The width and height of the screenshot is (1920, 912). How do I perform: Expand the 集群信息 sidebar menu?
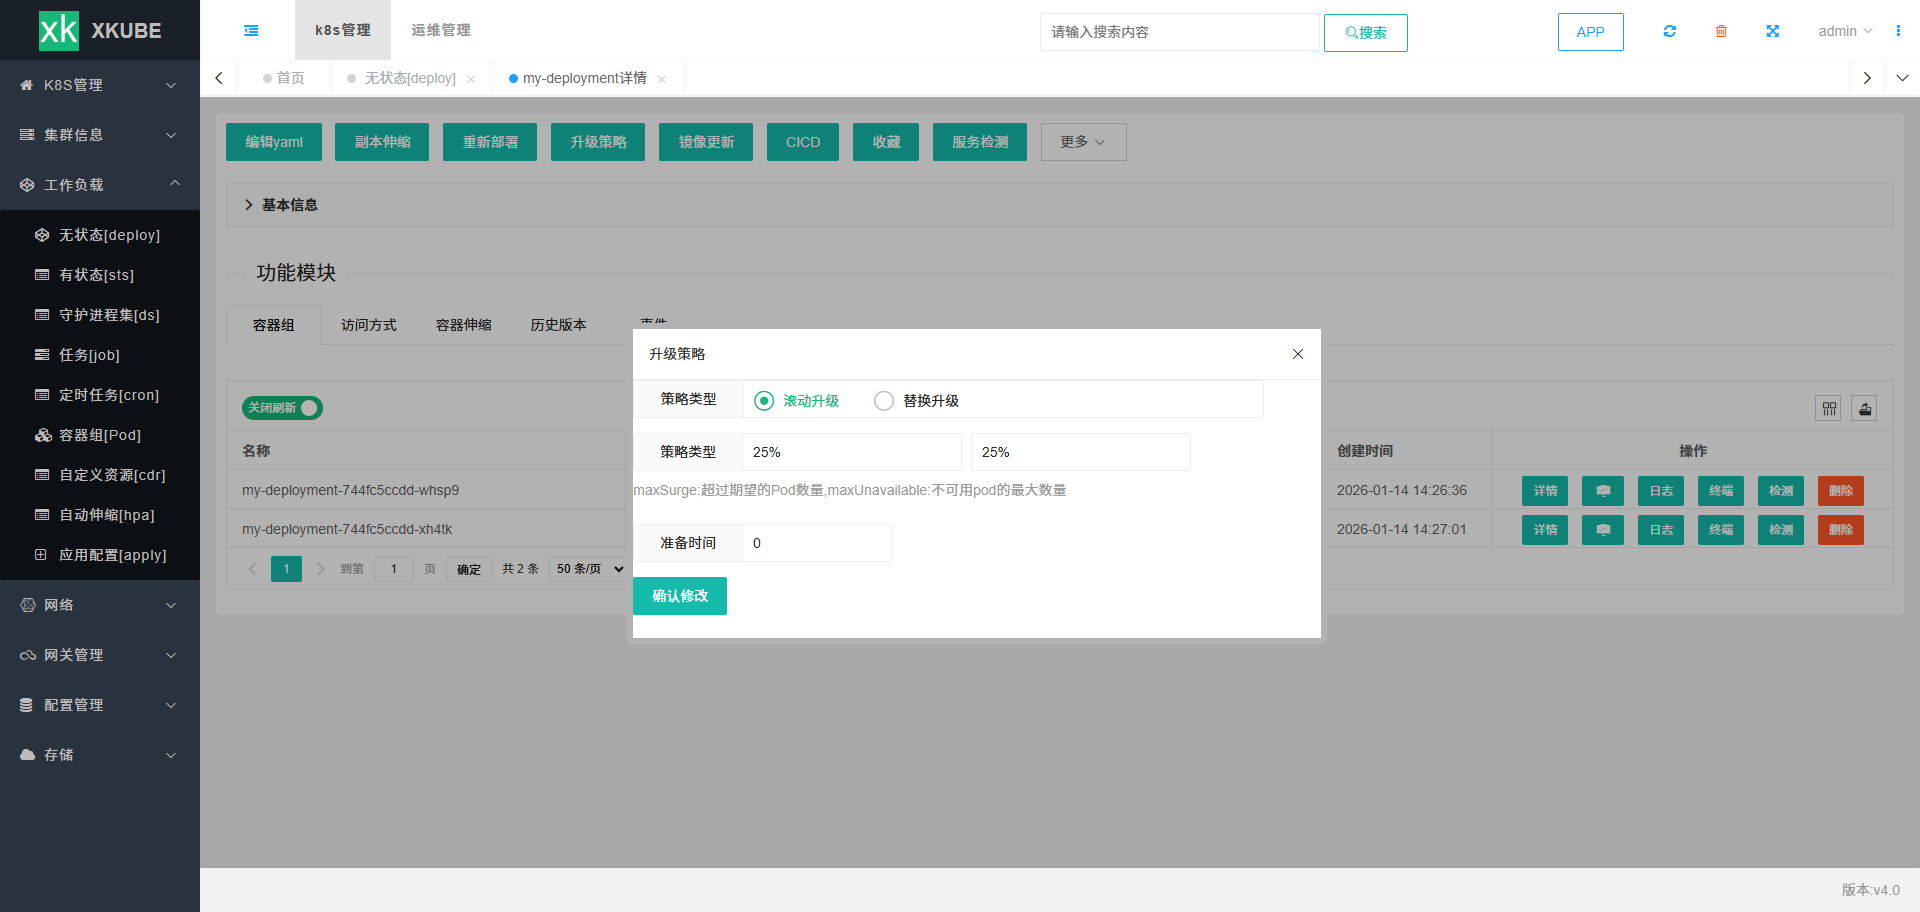click(x=100, y=135)
